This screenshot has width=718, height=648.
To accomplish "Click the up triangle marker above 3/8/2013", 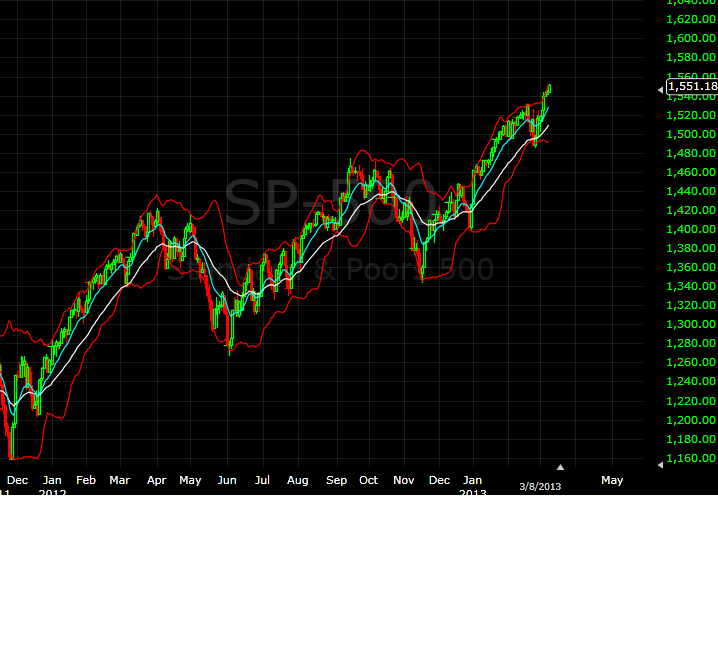I will tap(560, 467).
